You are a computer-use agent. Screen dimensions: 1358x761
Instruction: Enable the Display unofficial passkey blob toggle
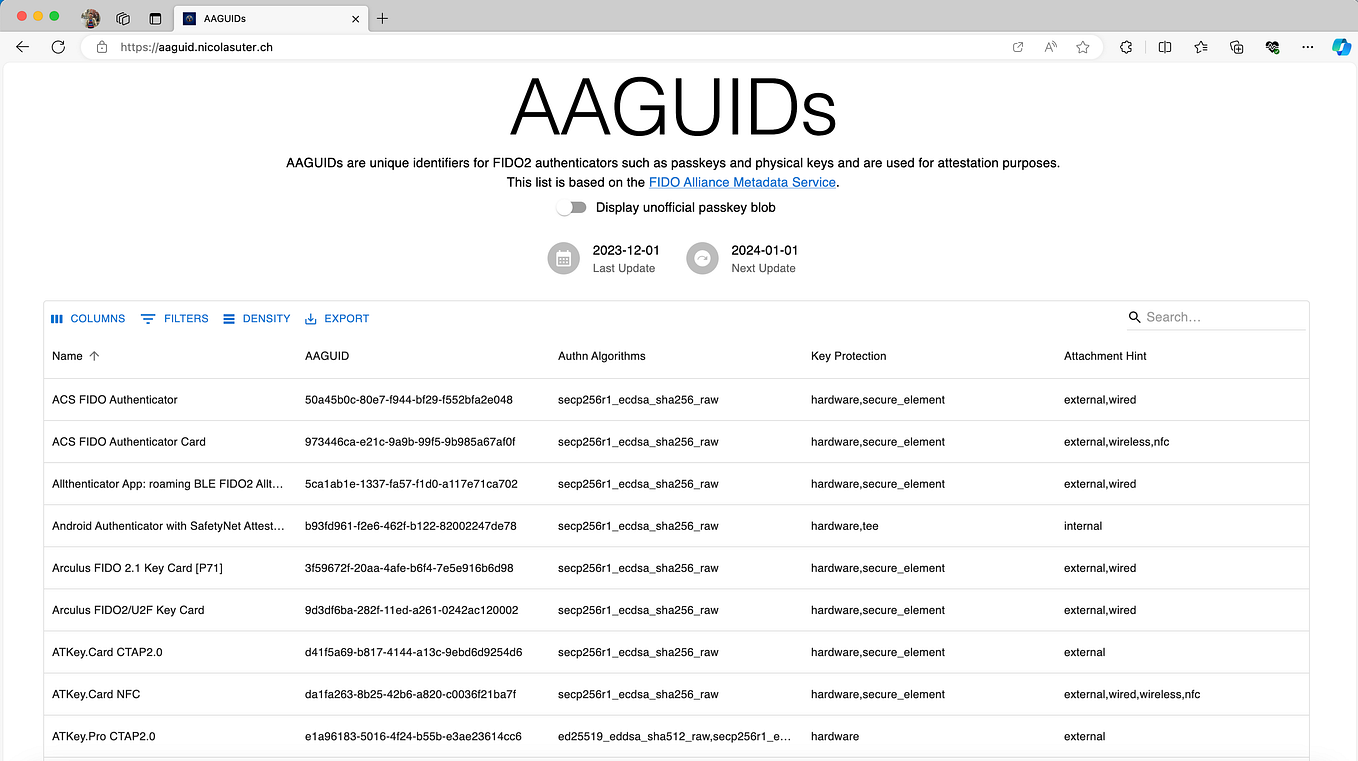pyautogui.click(x=571, y=207)
